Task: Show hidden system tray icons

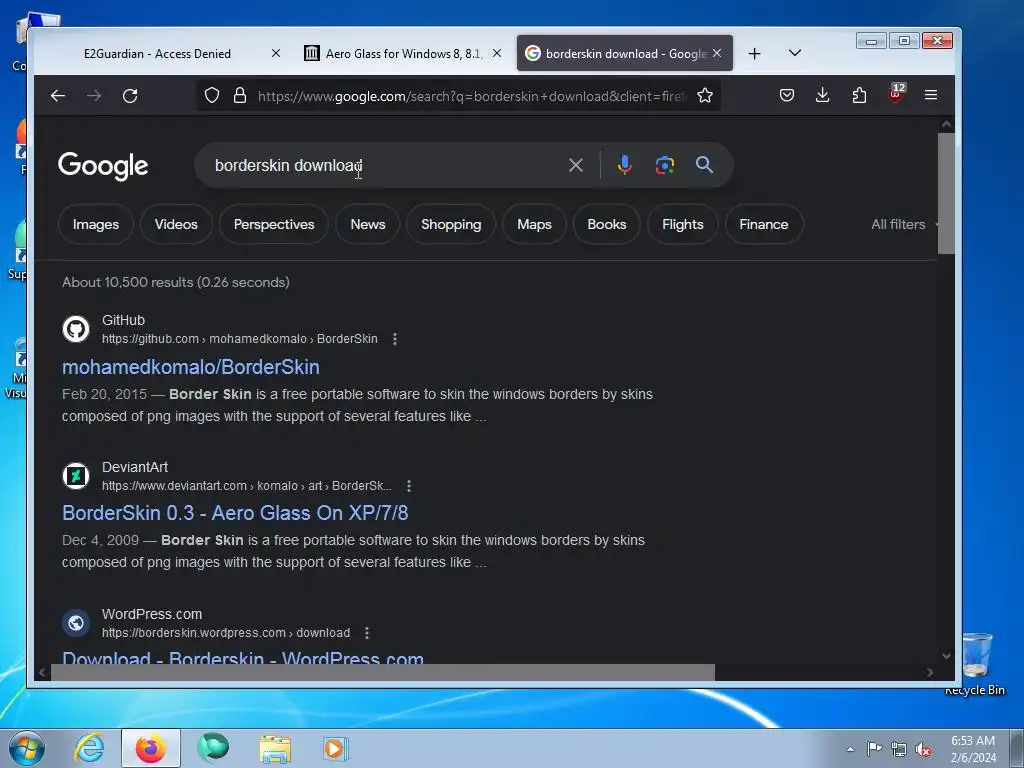Action: point(850,749)
